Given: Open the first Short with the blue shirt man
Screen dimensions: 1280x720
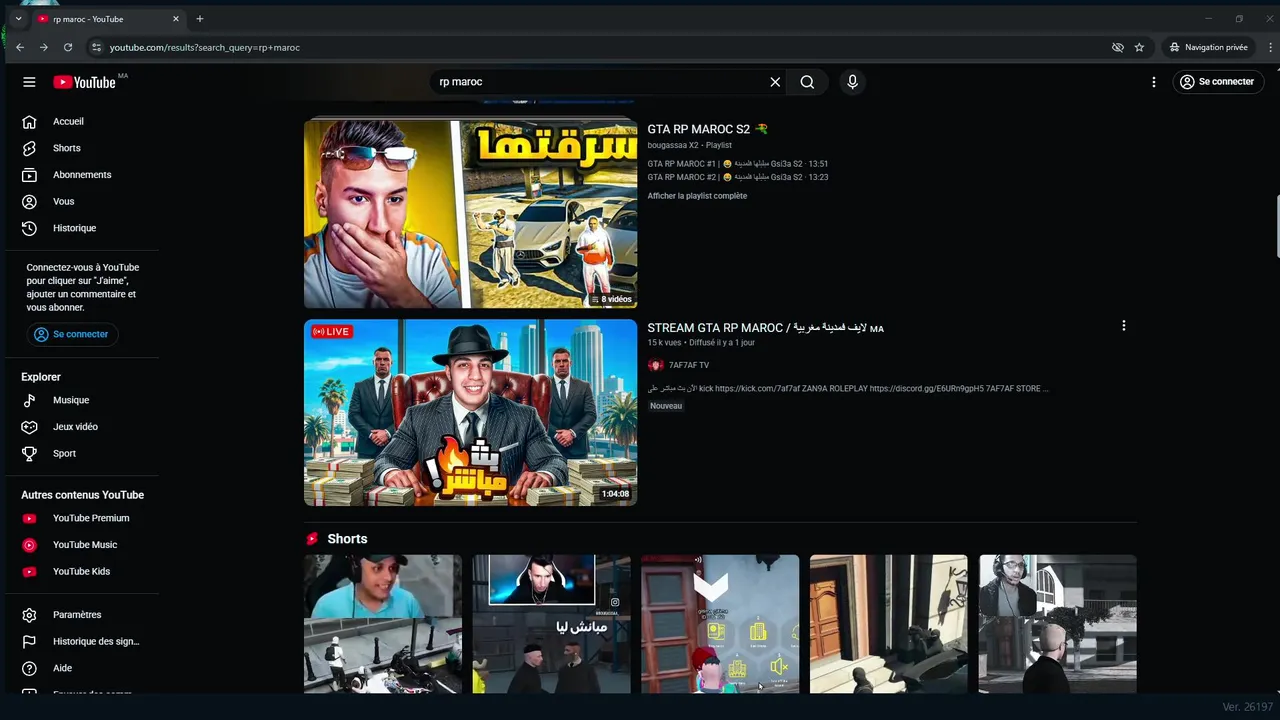Looking at the screenshot, I should click(383, 624).
